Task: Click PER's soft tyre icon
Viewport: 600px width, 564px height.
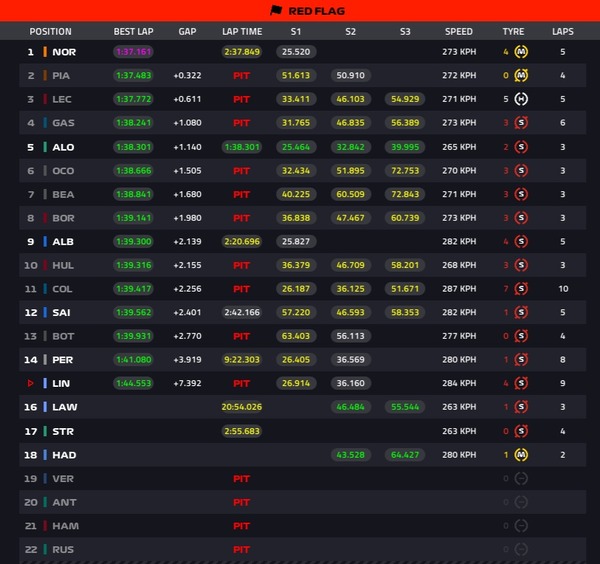Action: pos(521,360)
